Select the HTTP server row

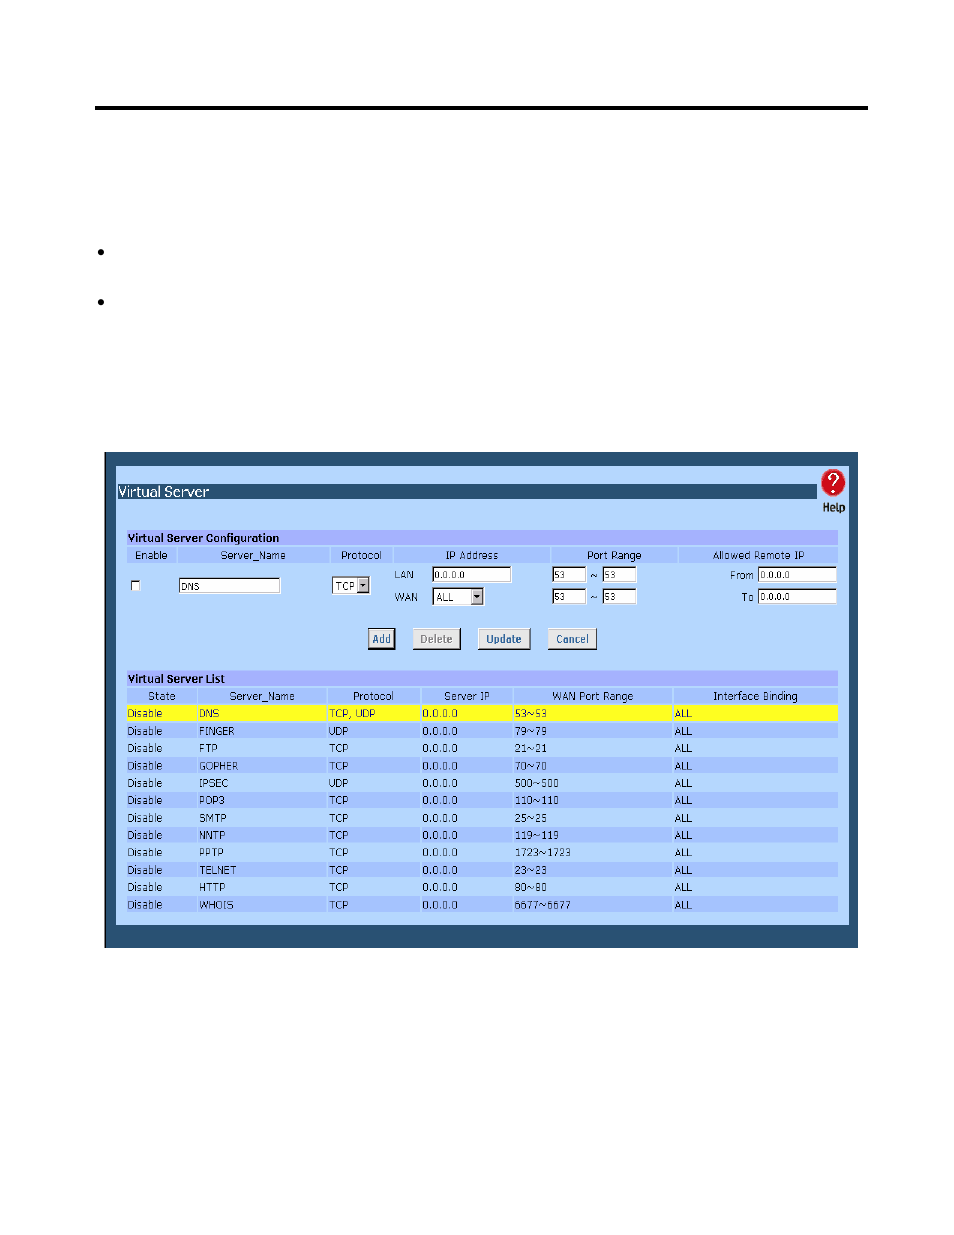482,887
